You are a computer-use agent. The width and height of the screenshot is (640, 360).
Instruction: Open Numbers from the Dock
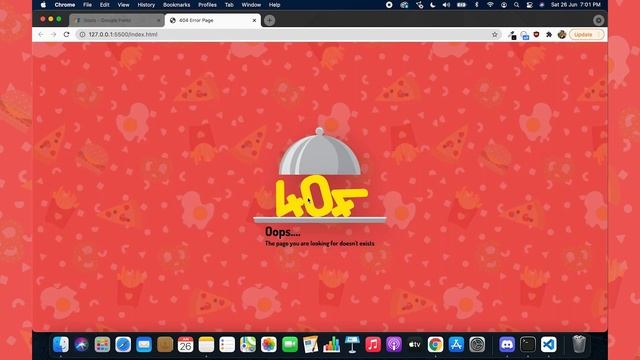331,344
